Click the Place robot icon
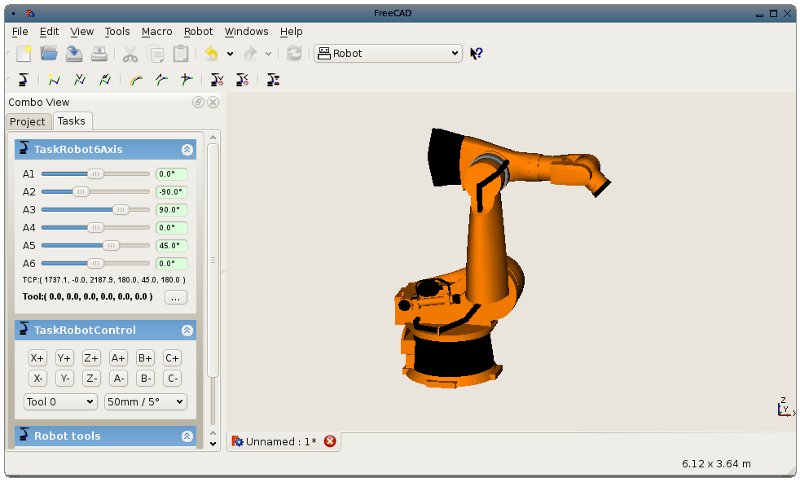The width and height of the screenshot is (800, 482). click(23, 80)
